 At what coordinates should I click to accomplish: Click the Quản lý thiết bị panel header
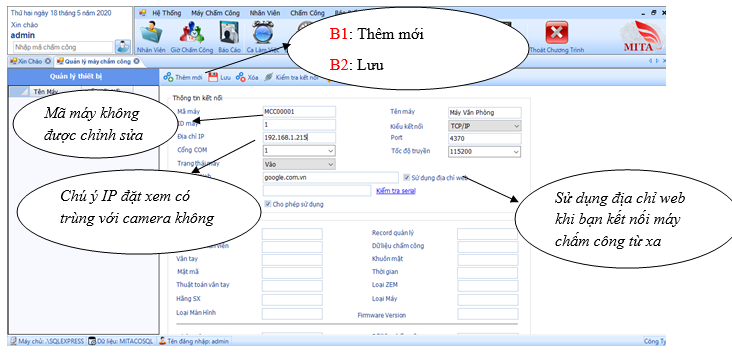(83, 77)
